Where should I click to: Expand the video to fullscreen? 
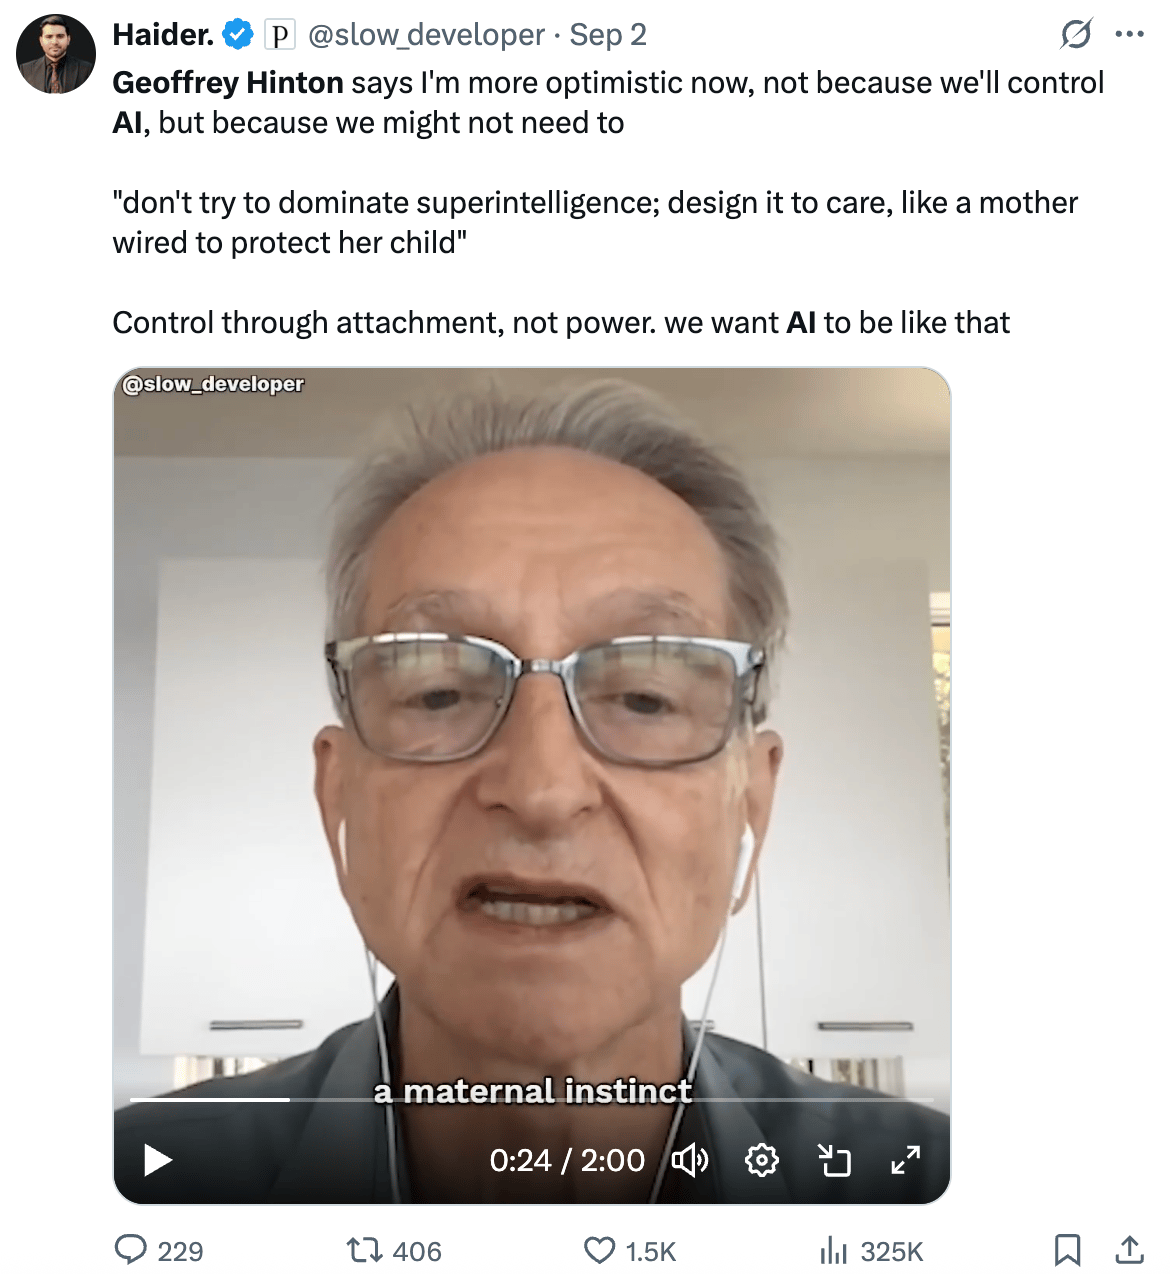906,1160
